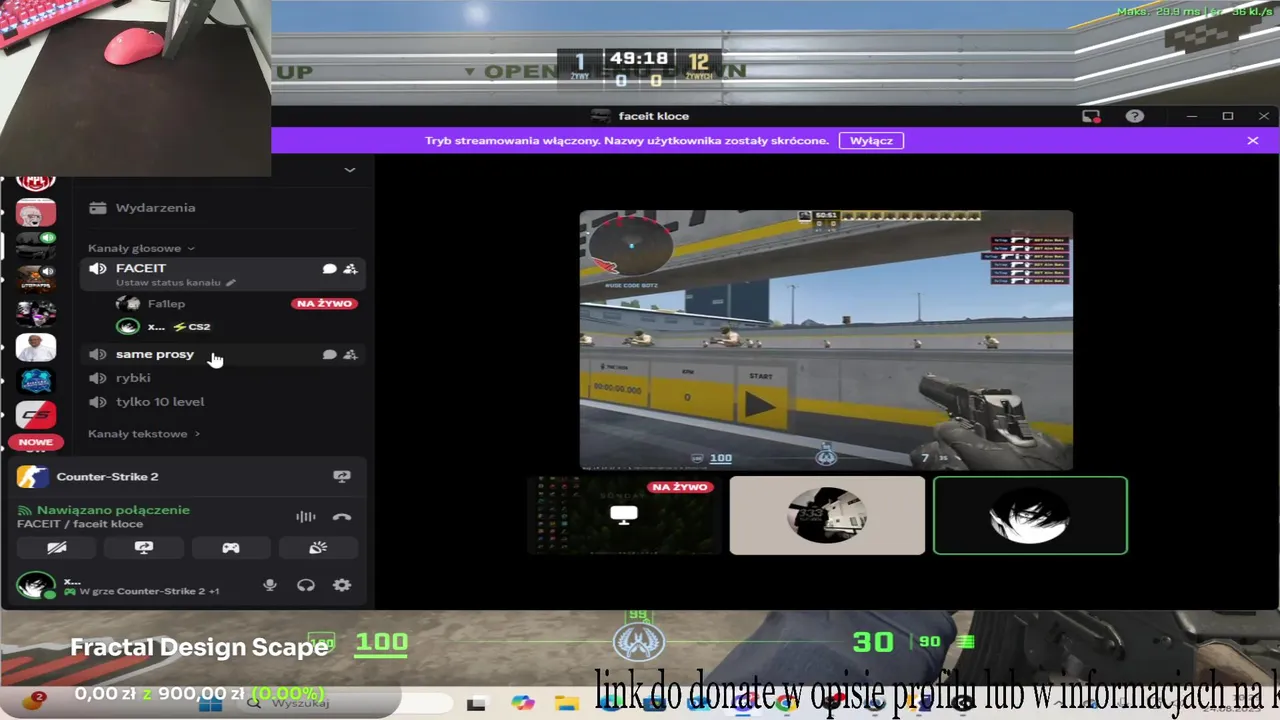Viewport: 1280px width, 720px height.
Task: Open Copilot from taskbar
Action: point(522,703)
